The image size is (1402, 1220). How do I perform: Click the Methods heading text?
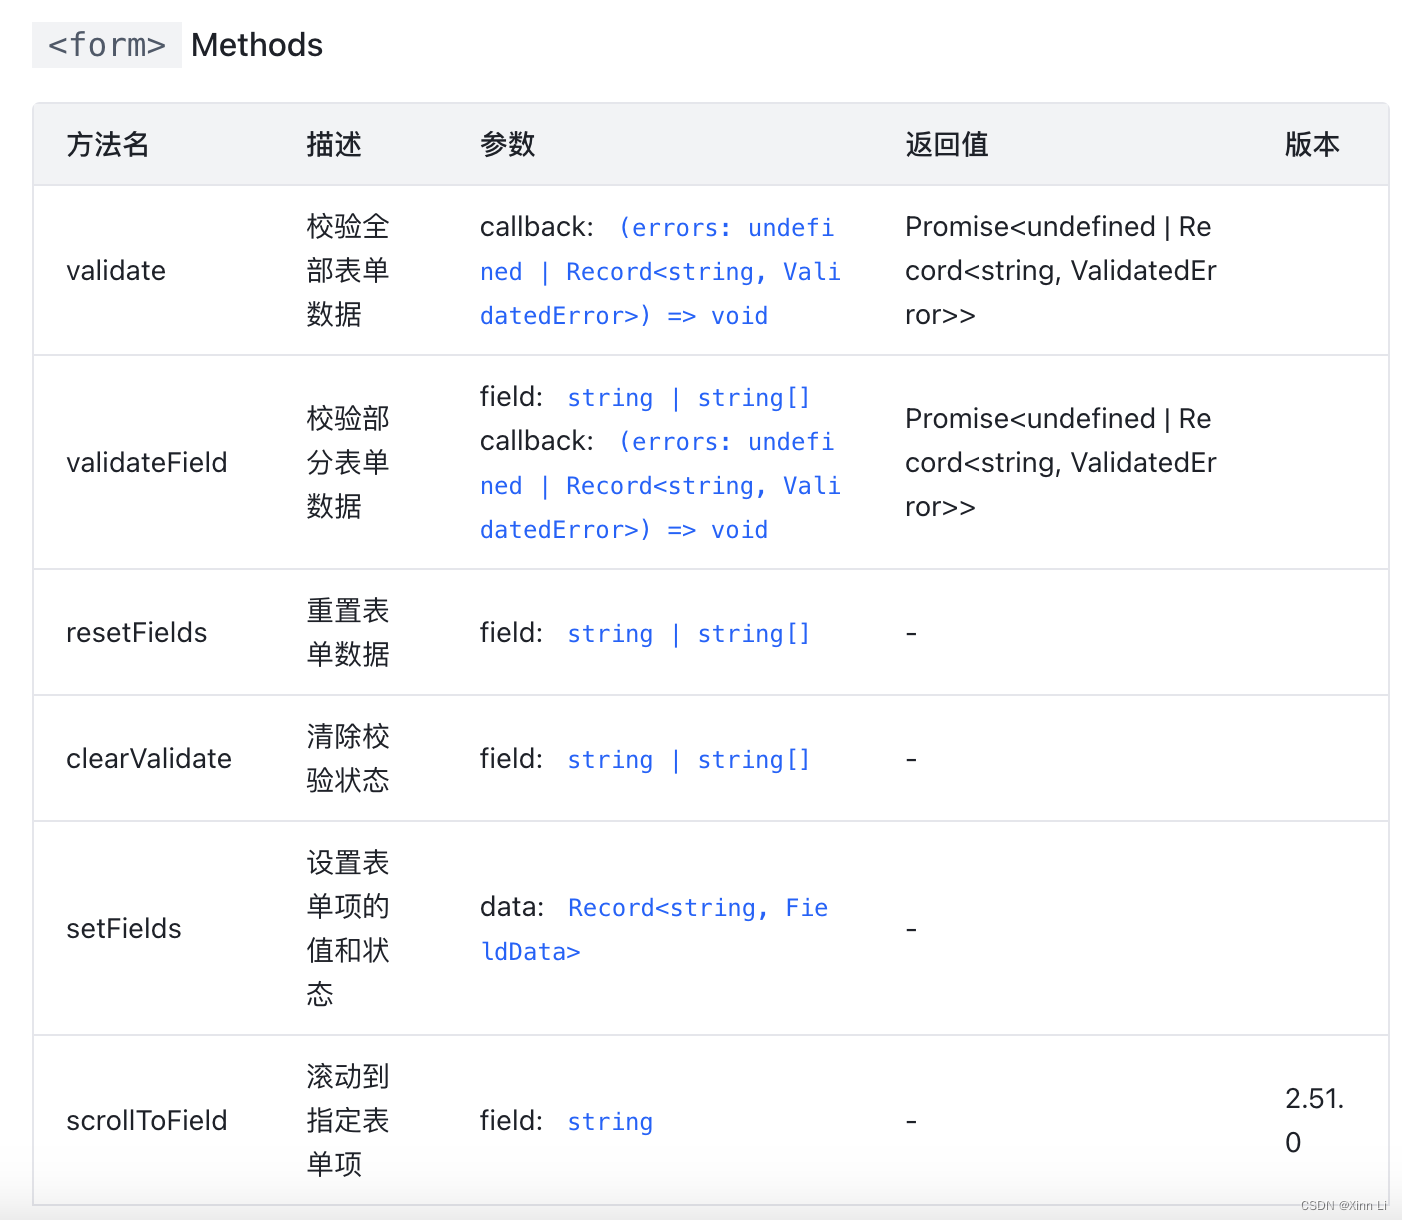click(256, 44)
